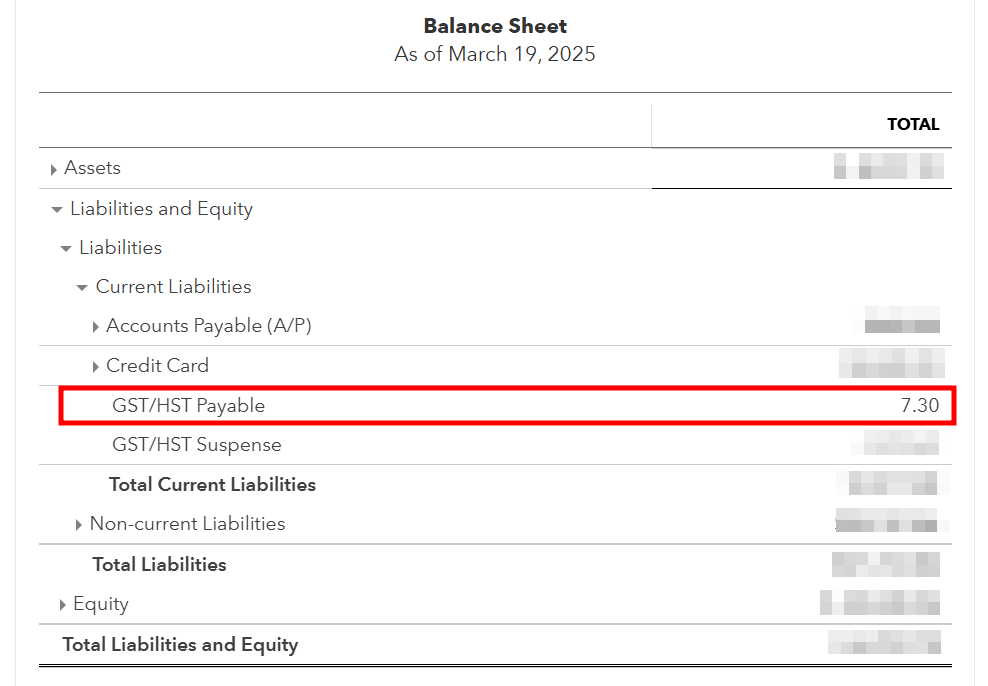Screen dimensions: 988x686
Task: Open the Assets total amount
Action: (888, 167)
